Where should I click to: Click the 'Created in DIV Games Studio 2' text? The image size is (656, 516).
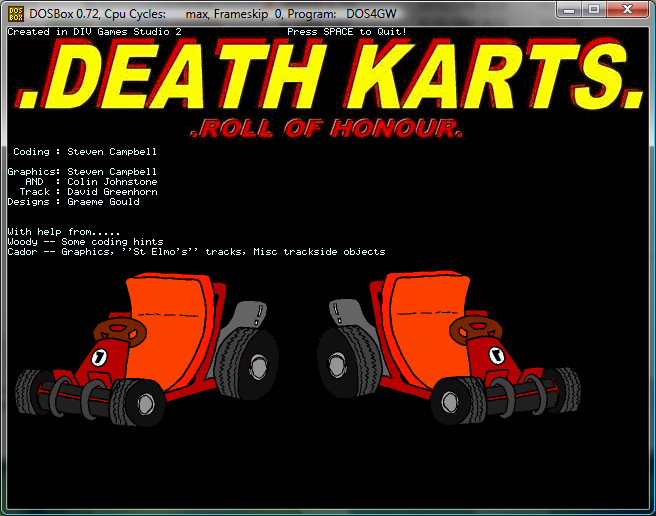tap(95, 32)
